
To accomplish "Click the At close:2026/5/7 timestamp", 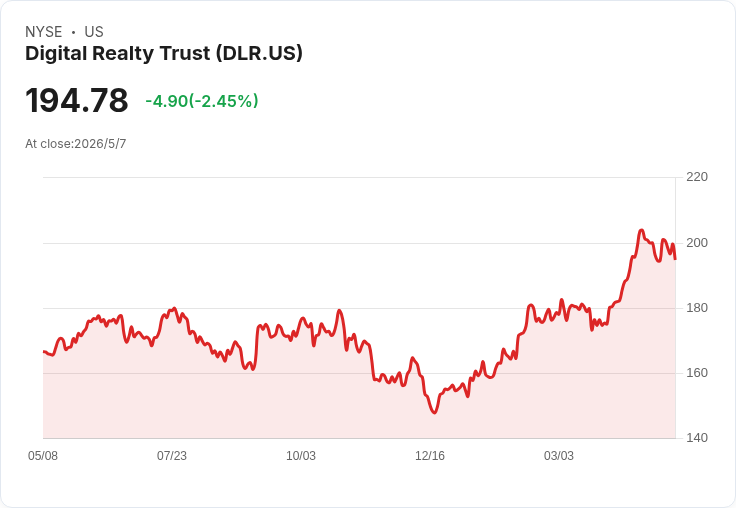I will coord(76,144).
